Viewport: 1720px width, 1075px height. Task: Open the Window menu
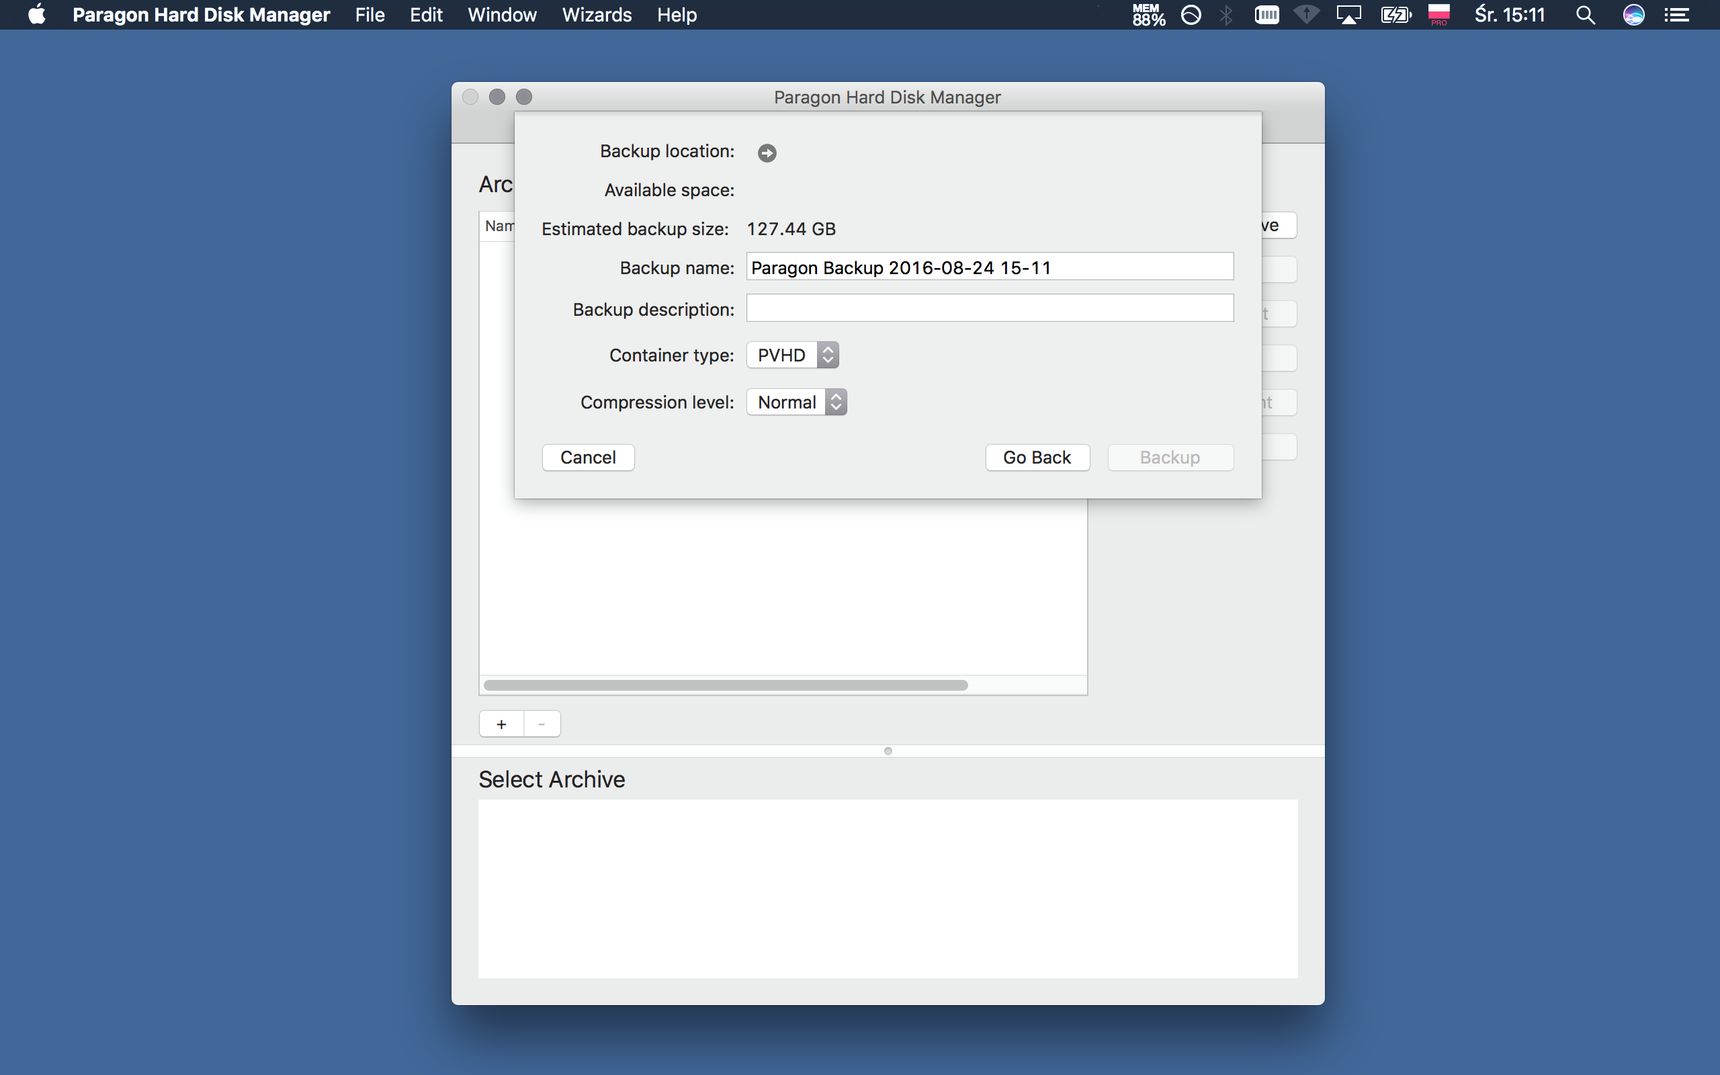point(502,15)
